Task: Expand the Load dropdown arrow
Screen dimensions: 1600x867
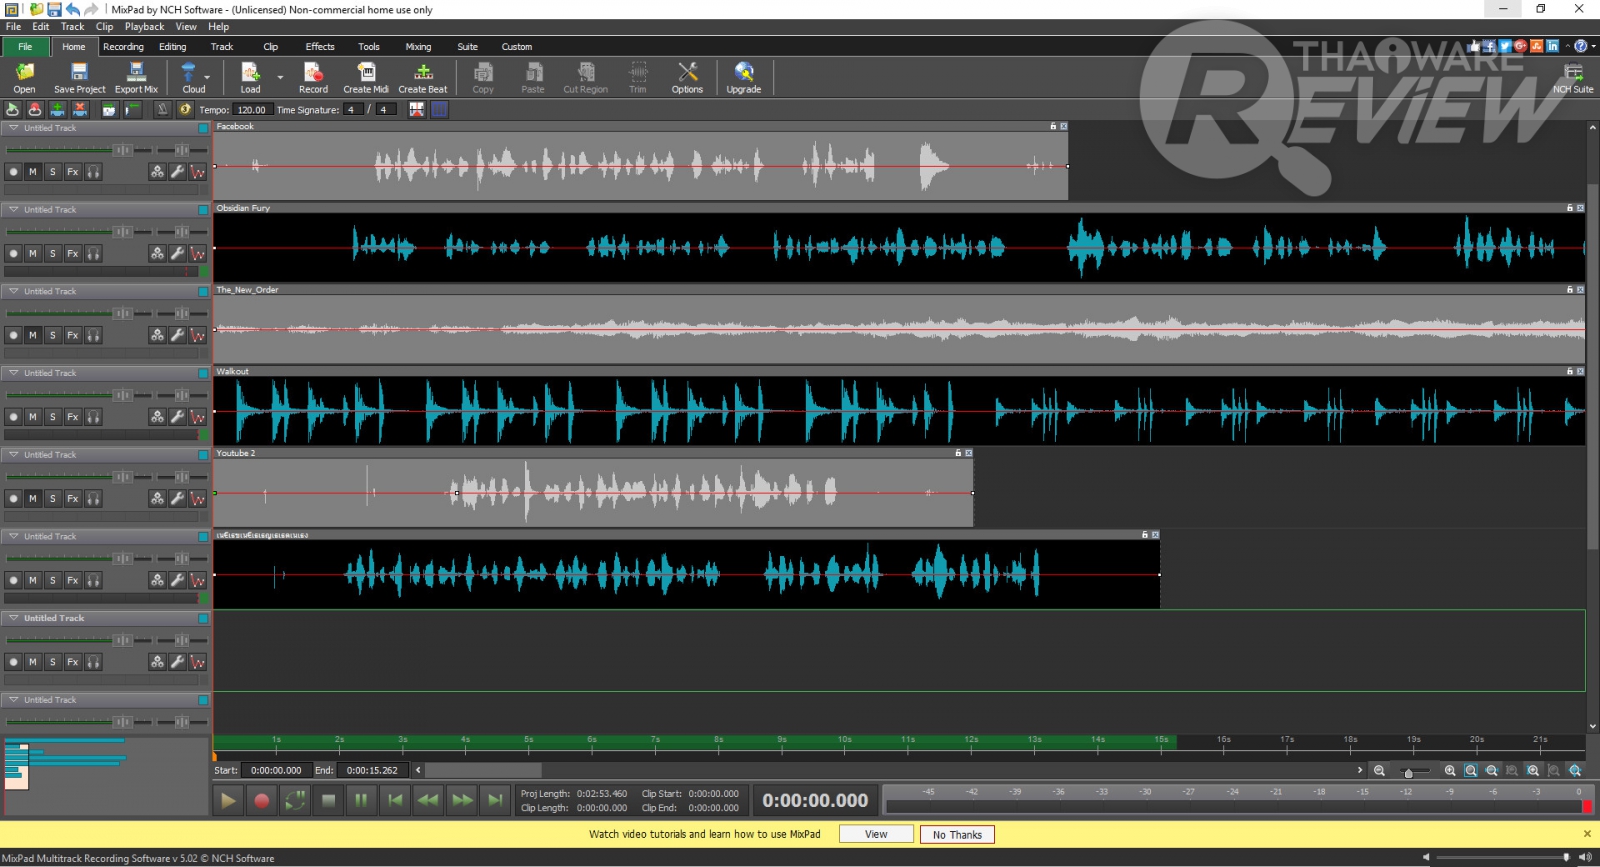Action: point(280,77)
